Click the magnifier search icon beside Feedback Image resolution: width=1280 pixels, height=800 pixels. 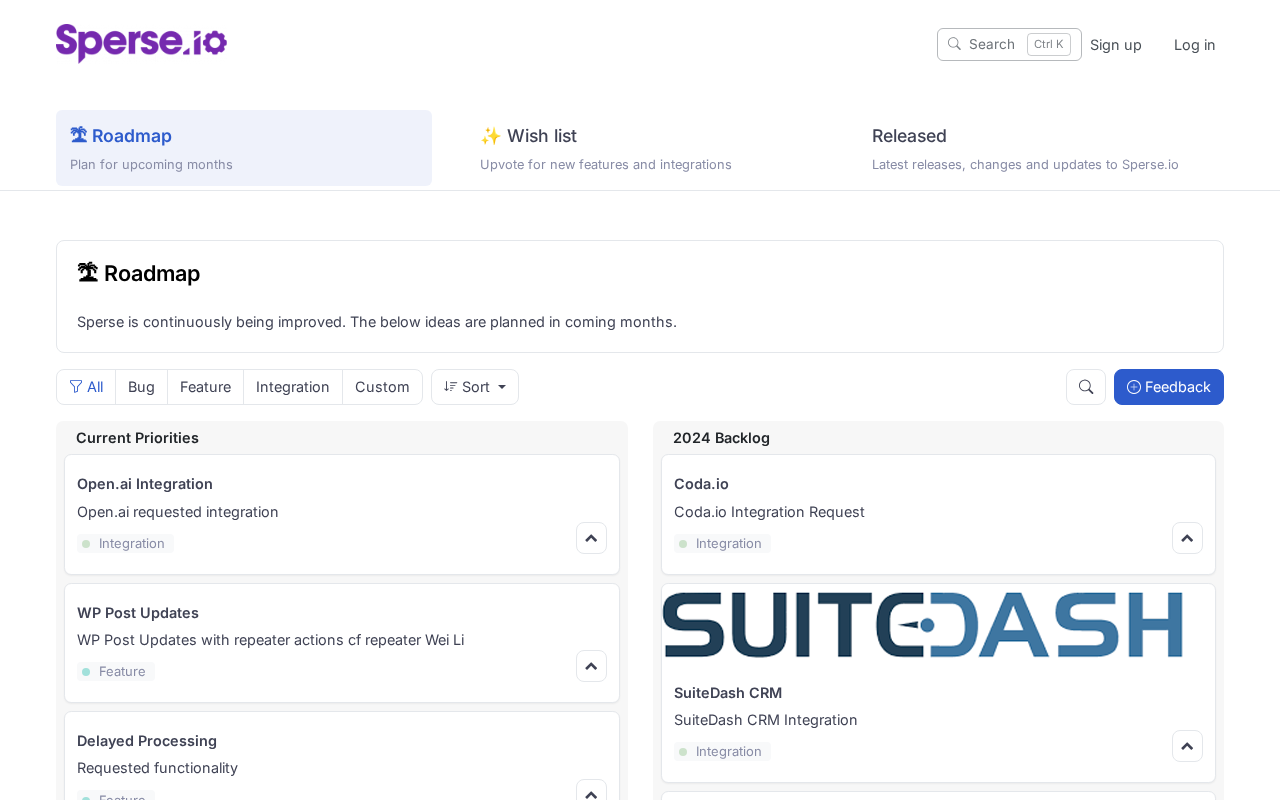point(1085,387)
